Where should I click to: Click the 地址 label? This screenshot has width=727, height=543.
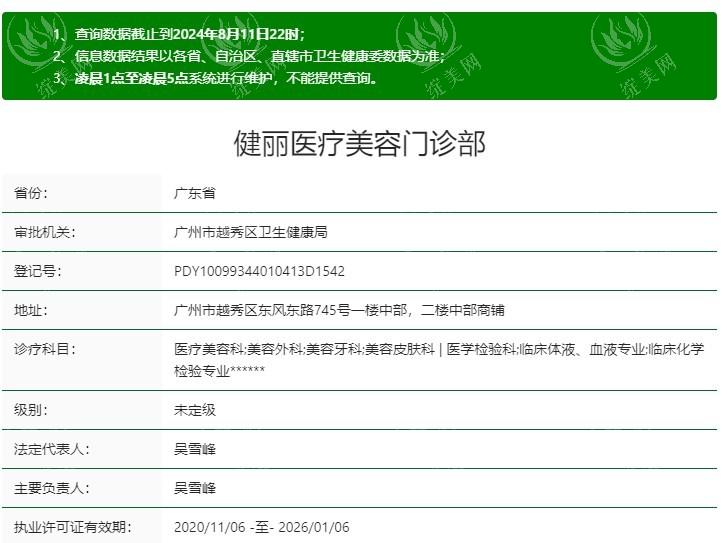click(x=31, y=310)
